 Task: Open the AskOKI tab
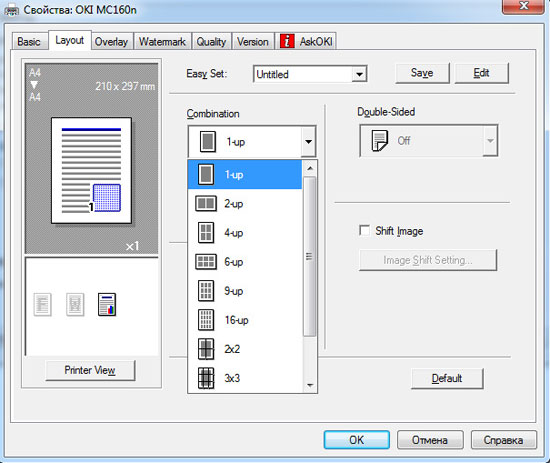(x=306, y=41)
